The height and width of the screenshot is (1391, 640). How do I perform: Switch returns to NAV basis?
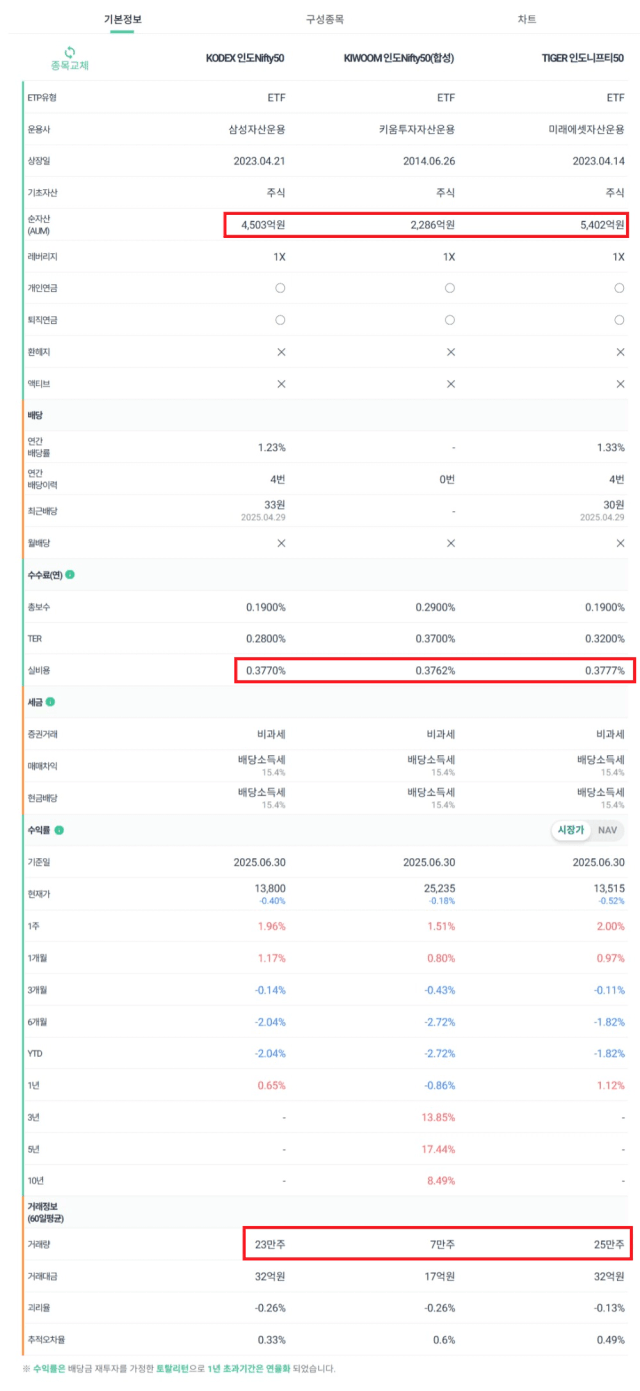coord(607,830)
